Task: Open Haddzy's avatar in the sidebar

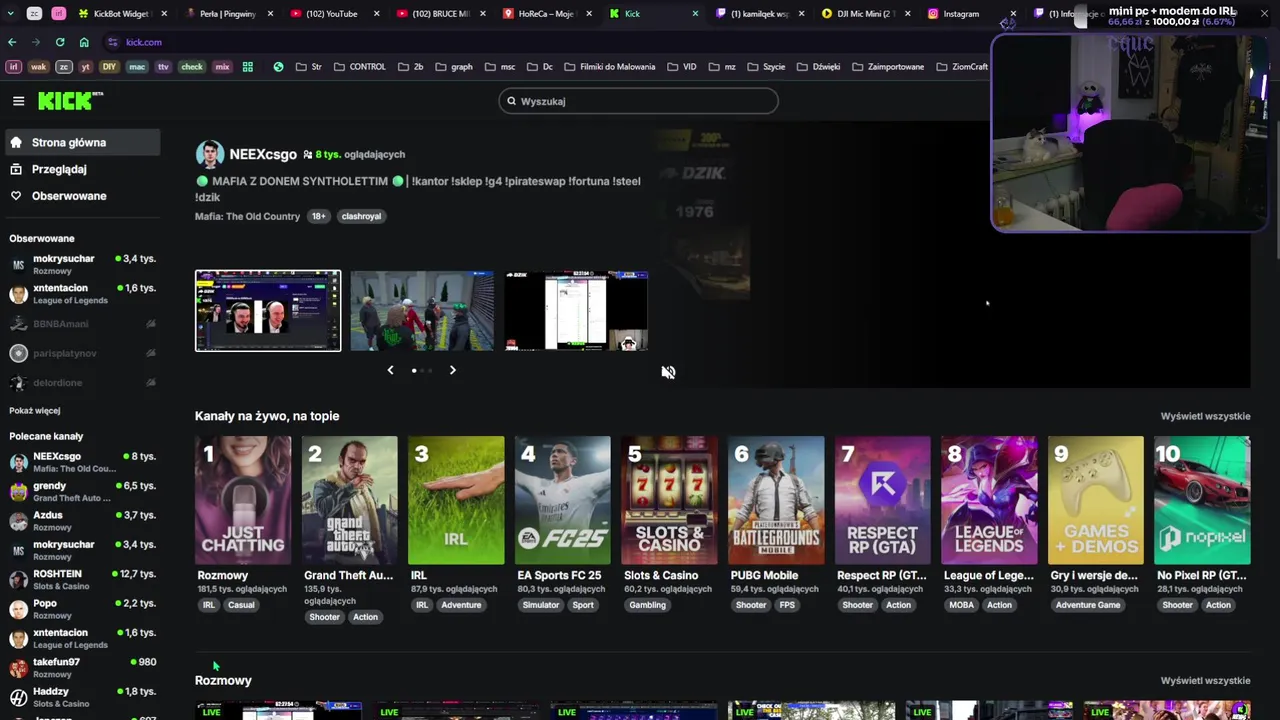Action: [x=18, y=697]
